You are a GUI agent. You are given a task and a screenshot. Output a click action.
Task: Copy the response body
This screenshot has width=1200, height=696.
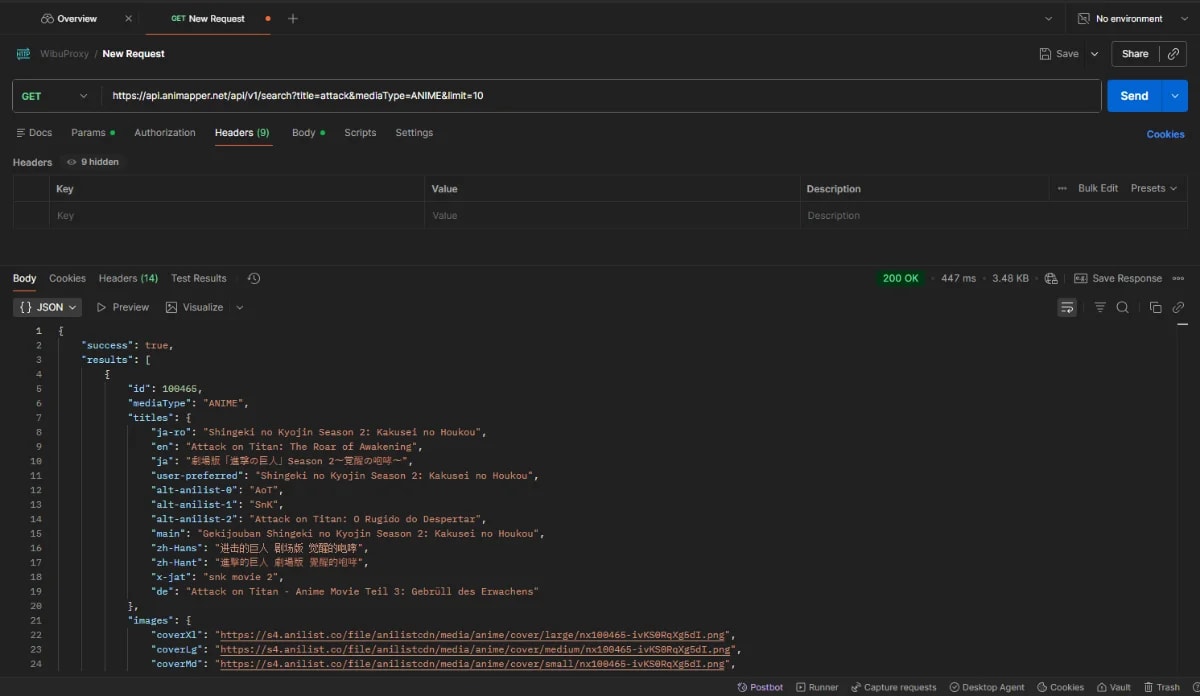[1156, 307]
